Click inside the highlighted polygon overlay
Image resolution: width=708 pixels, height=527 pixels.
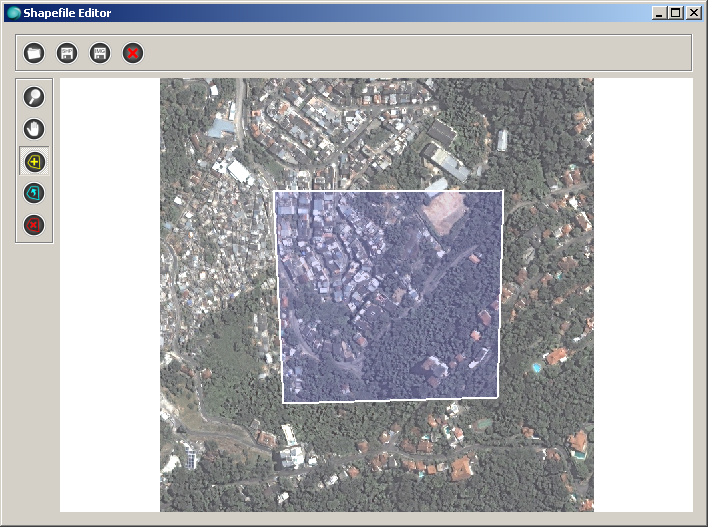point(389,297)
